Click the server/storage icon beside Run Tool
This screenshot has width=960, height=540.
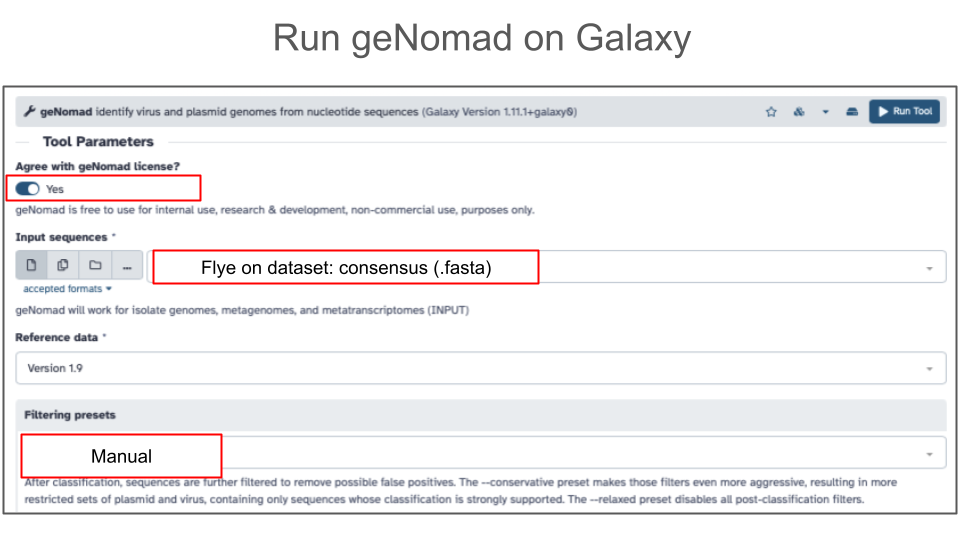(852, 112)
